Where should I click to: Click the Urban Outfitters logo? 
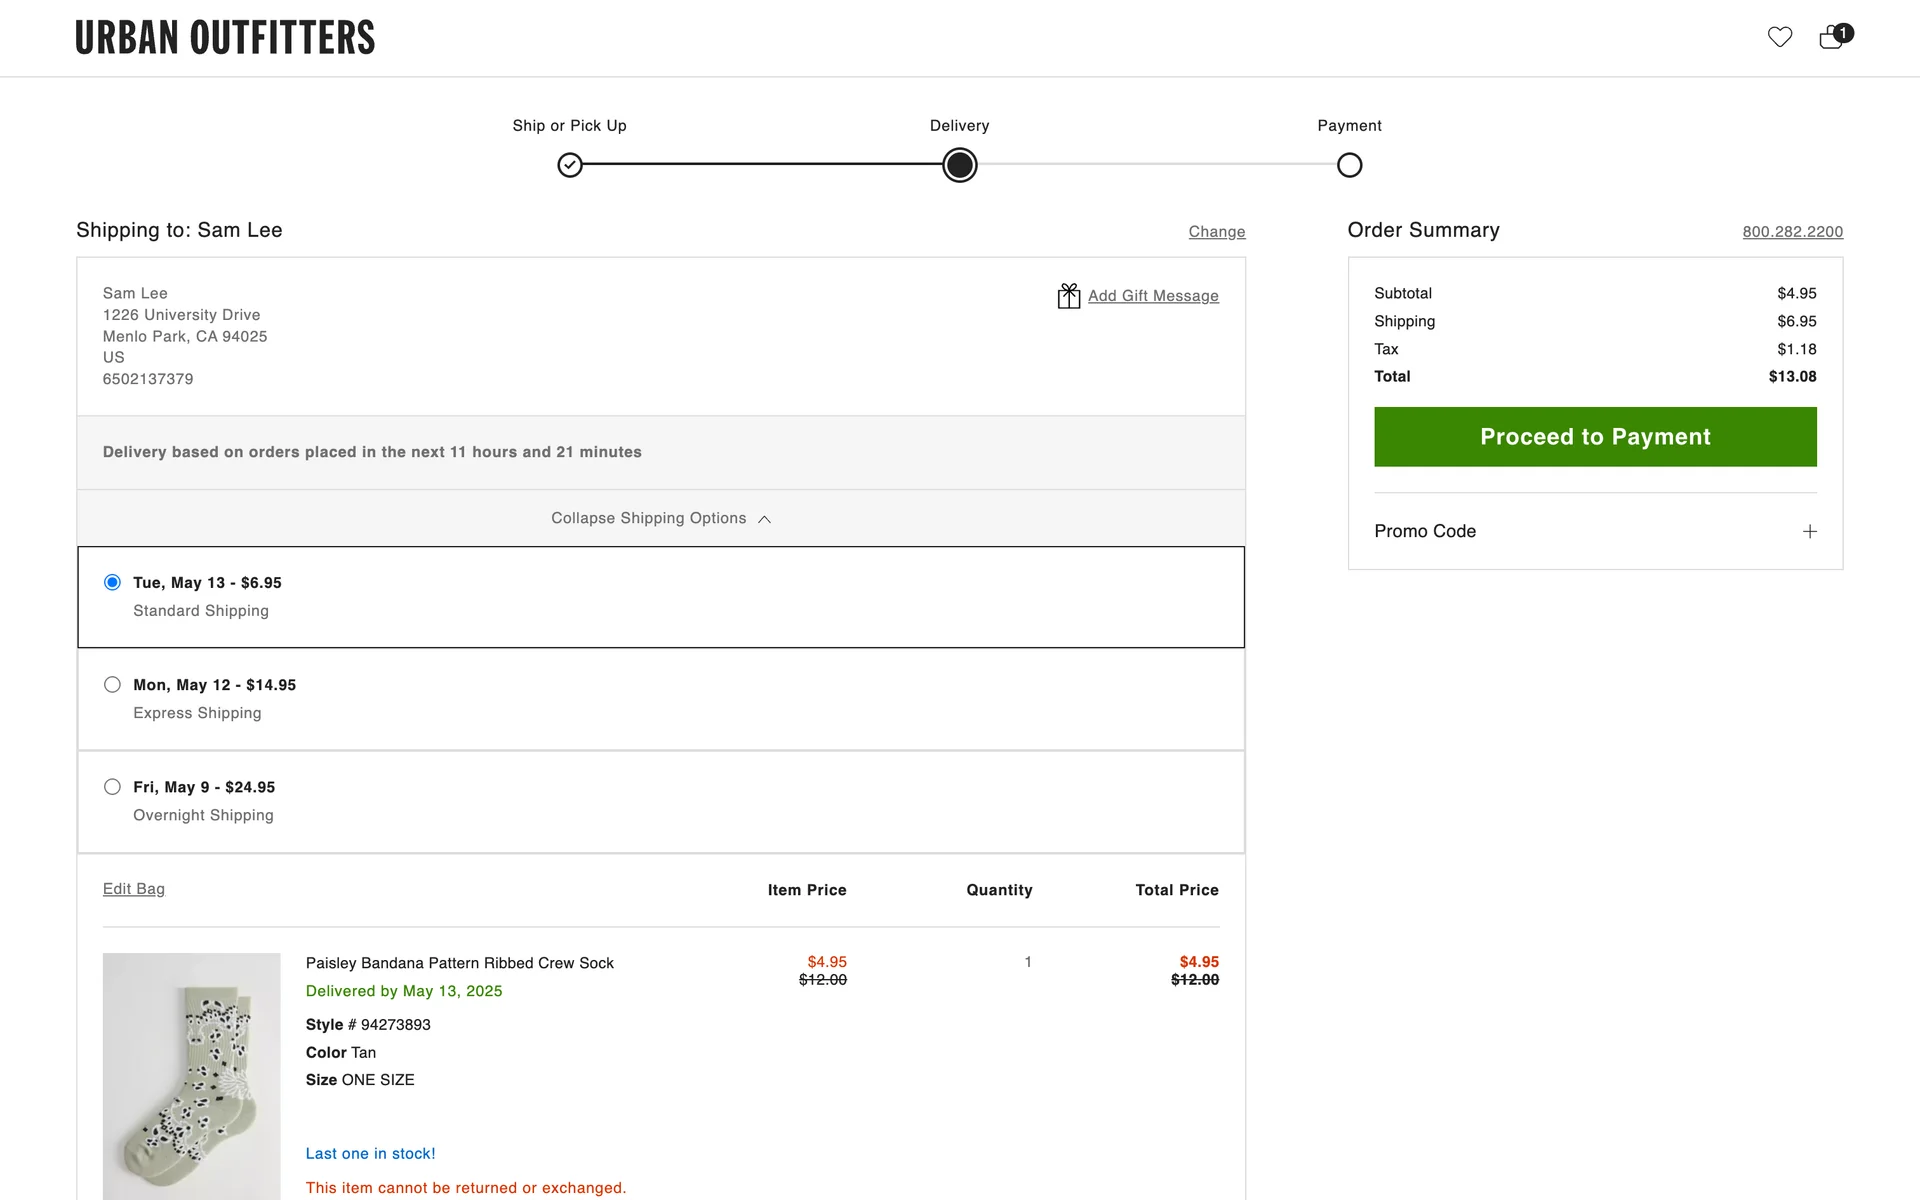click(x=225, y=38)
